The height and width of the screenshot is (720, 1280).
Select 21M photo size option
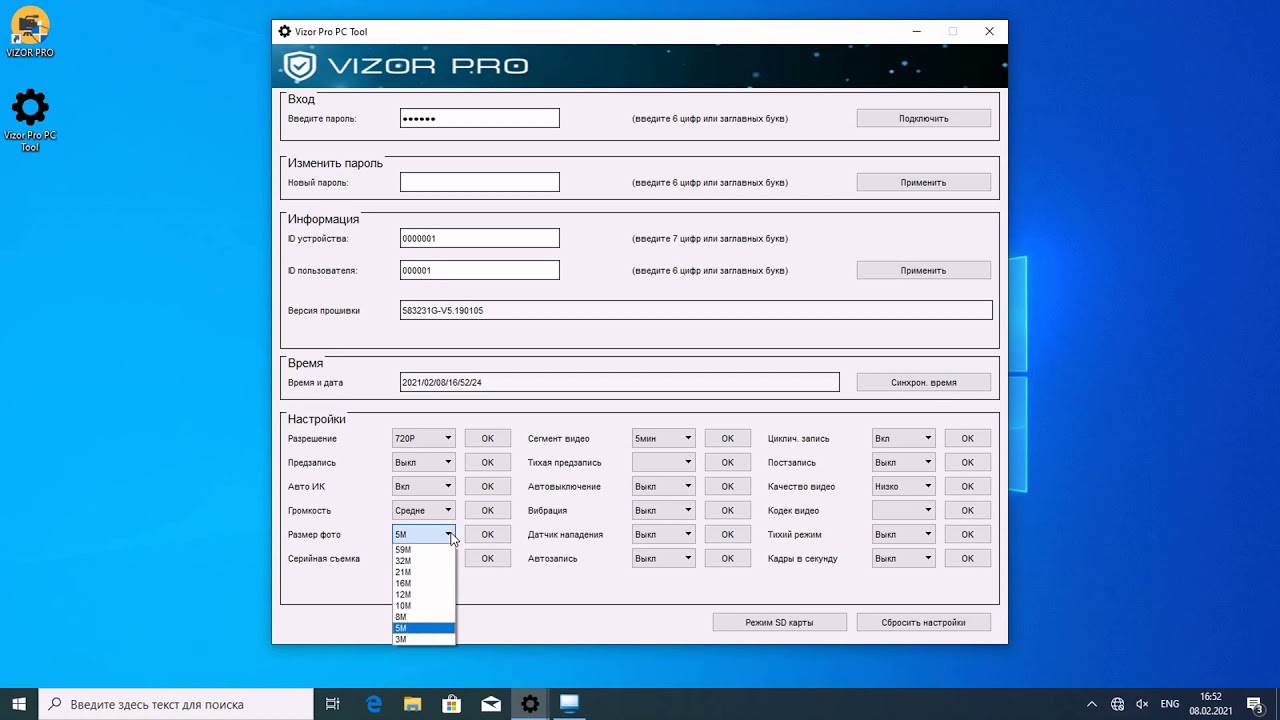(424, 572)
